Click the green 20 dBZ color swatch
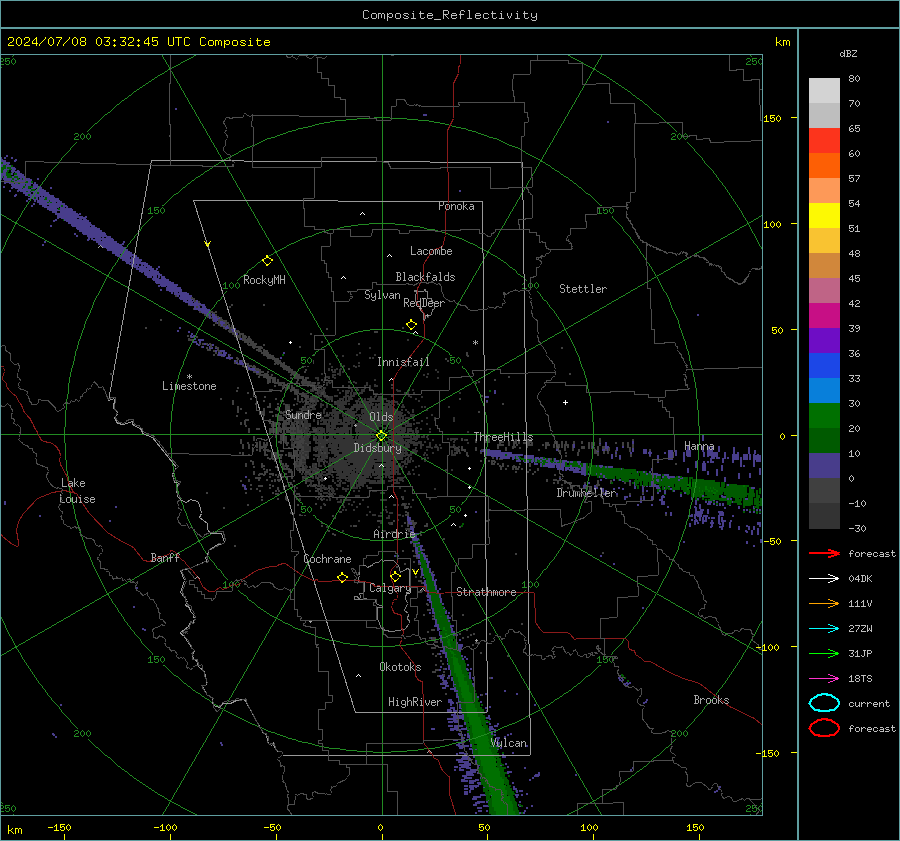The width and height of the screenshot is (900, 841). pyautogui.click(x=824, y=415)
